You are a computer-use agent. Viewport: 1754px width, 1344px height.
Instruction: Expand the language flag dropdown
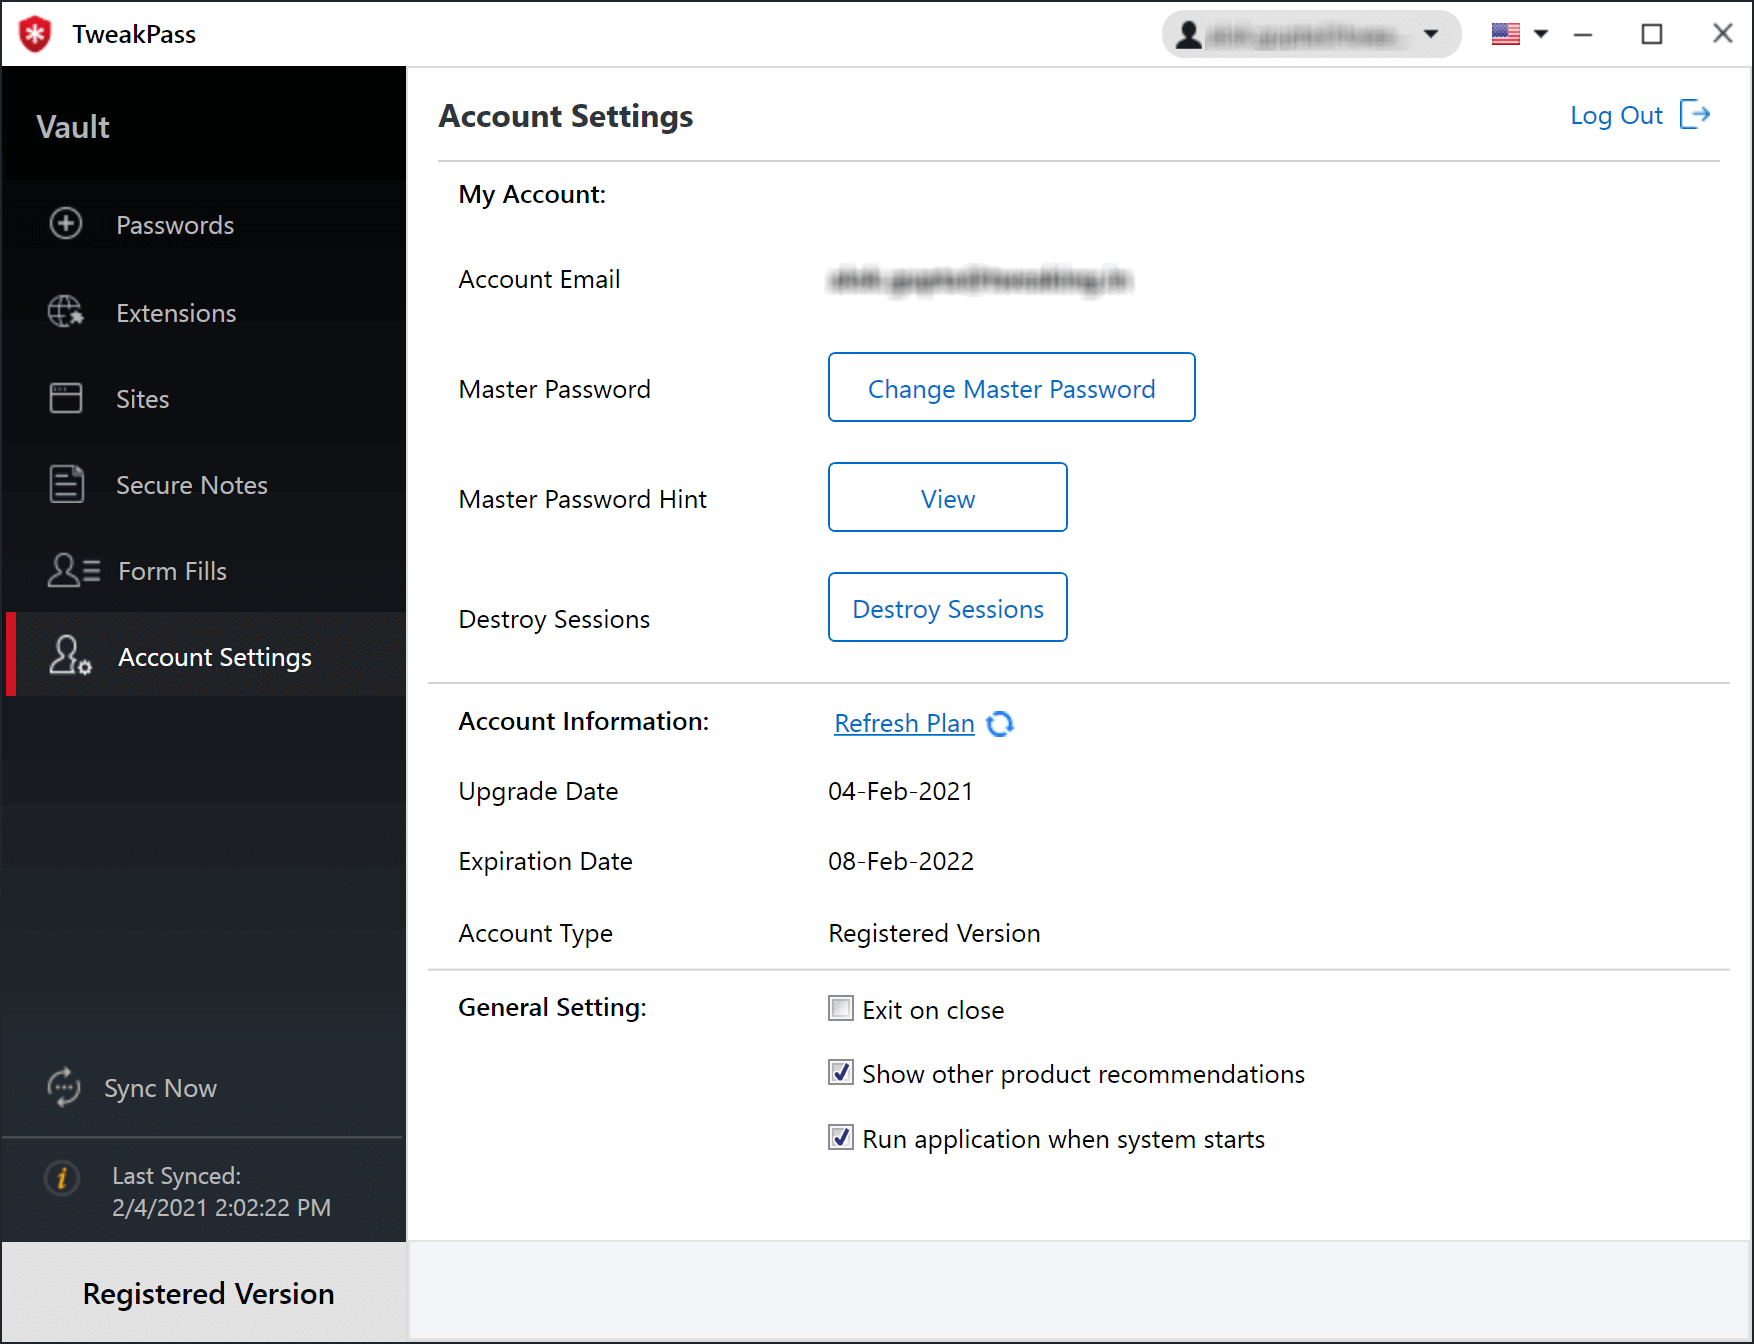[1541, 33]
